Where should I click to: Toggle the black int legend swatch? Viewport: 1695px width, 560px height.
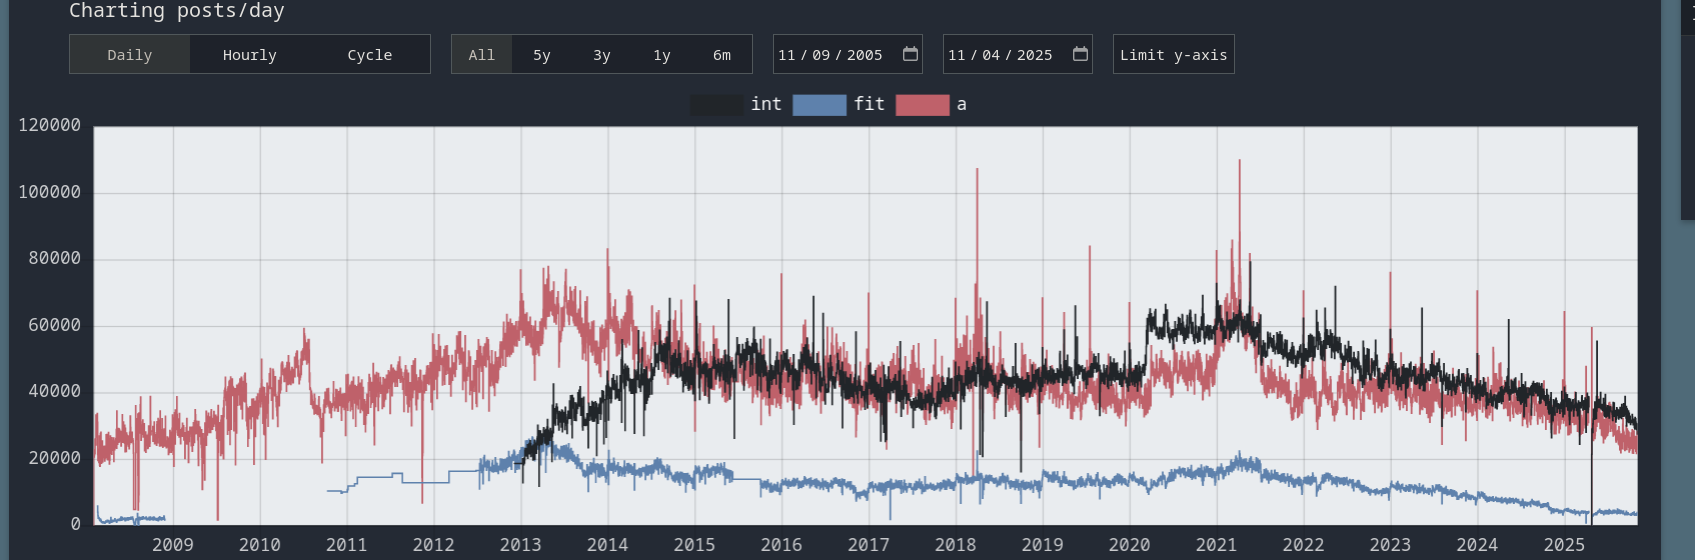click(x=717, y=104)
